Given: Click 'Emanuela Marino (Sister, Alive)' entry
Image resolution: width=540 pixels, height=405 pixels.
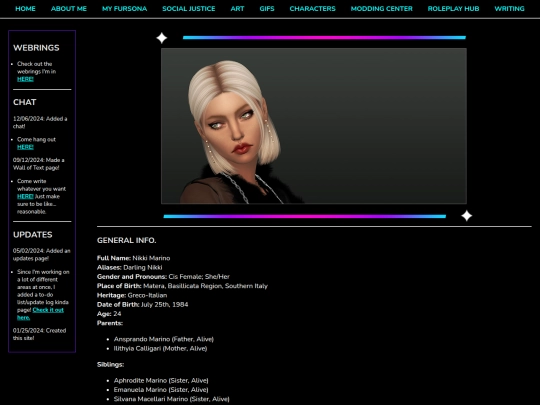Looking at the screenshot, I should point(161,390).
